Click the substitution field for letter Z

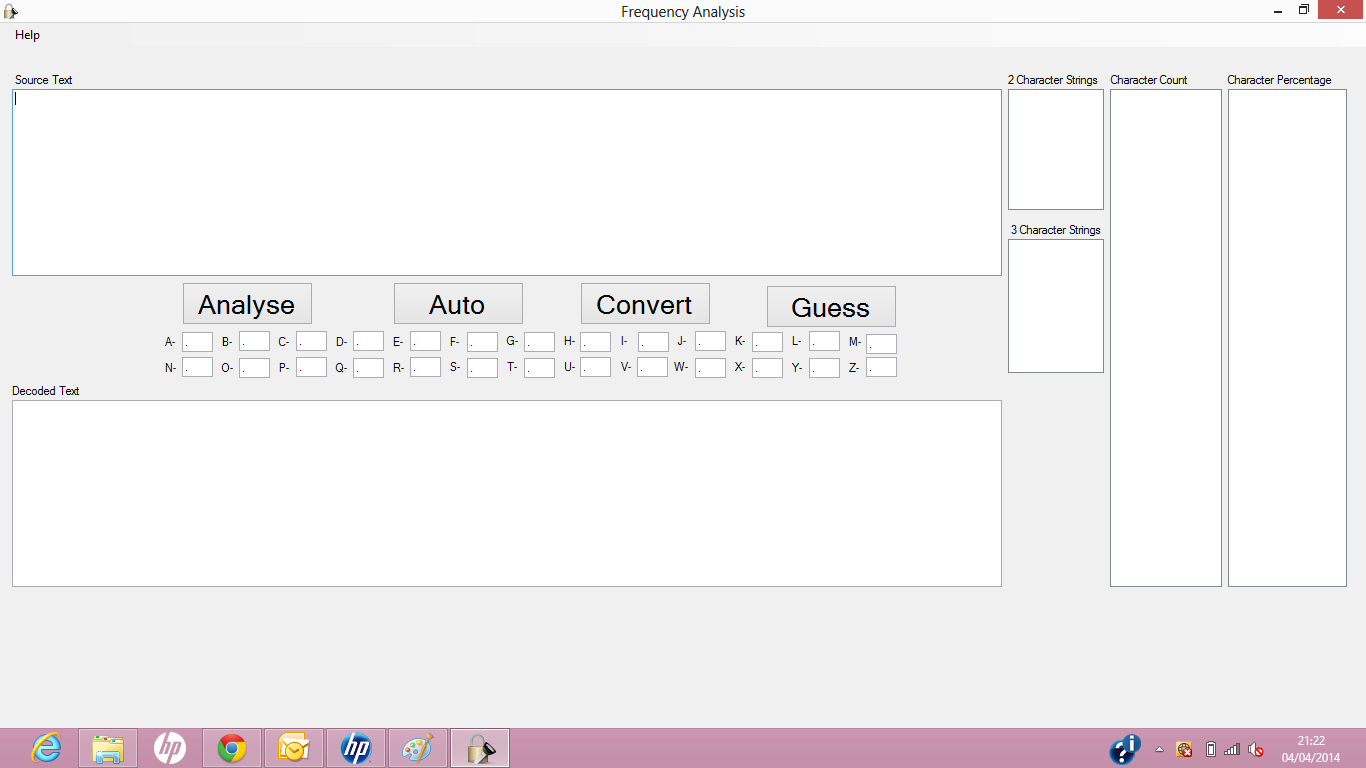tap(881, 367)
